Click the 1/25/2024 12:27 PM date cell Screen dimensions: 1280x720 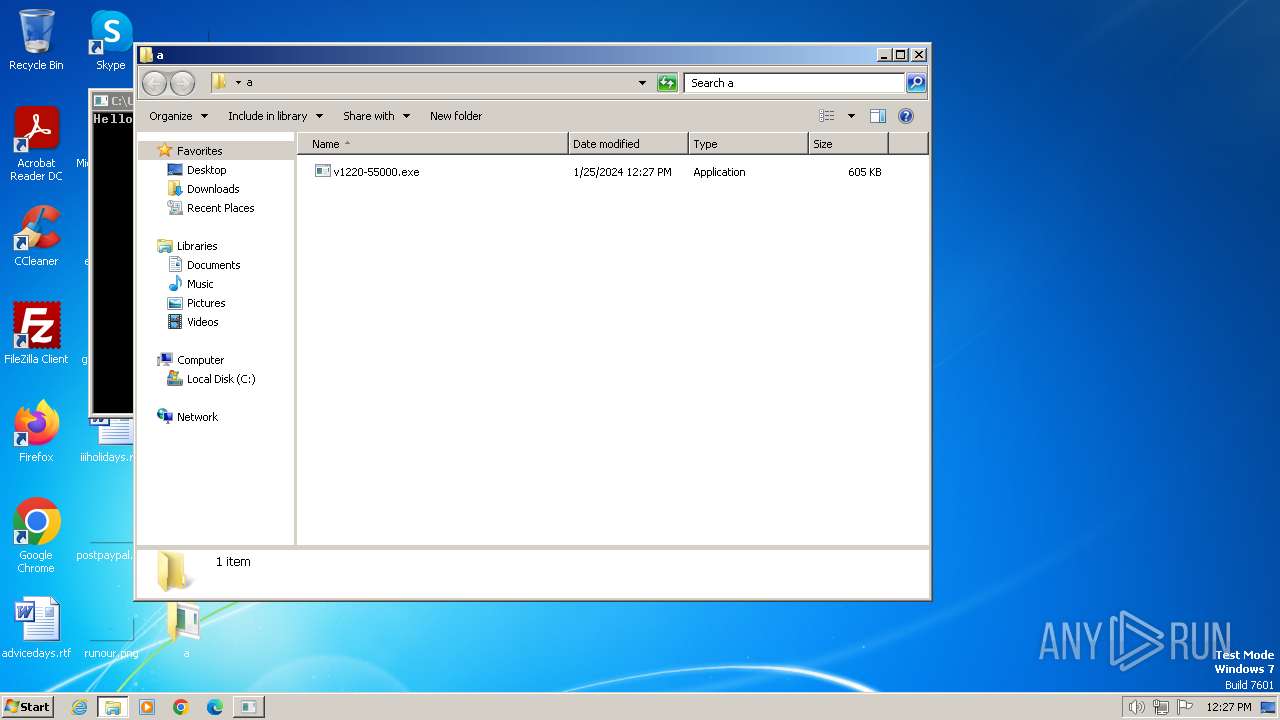[x=622, y=172]
